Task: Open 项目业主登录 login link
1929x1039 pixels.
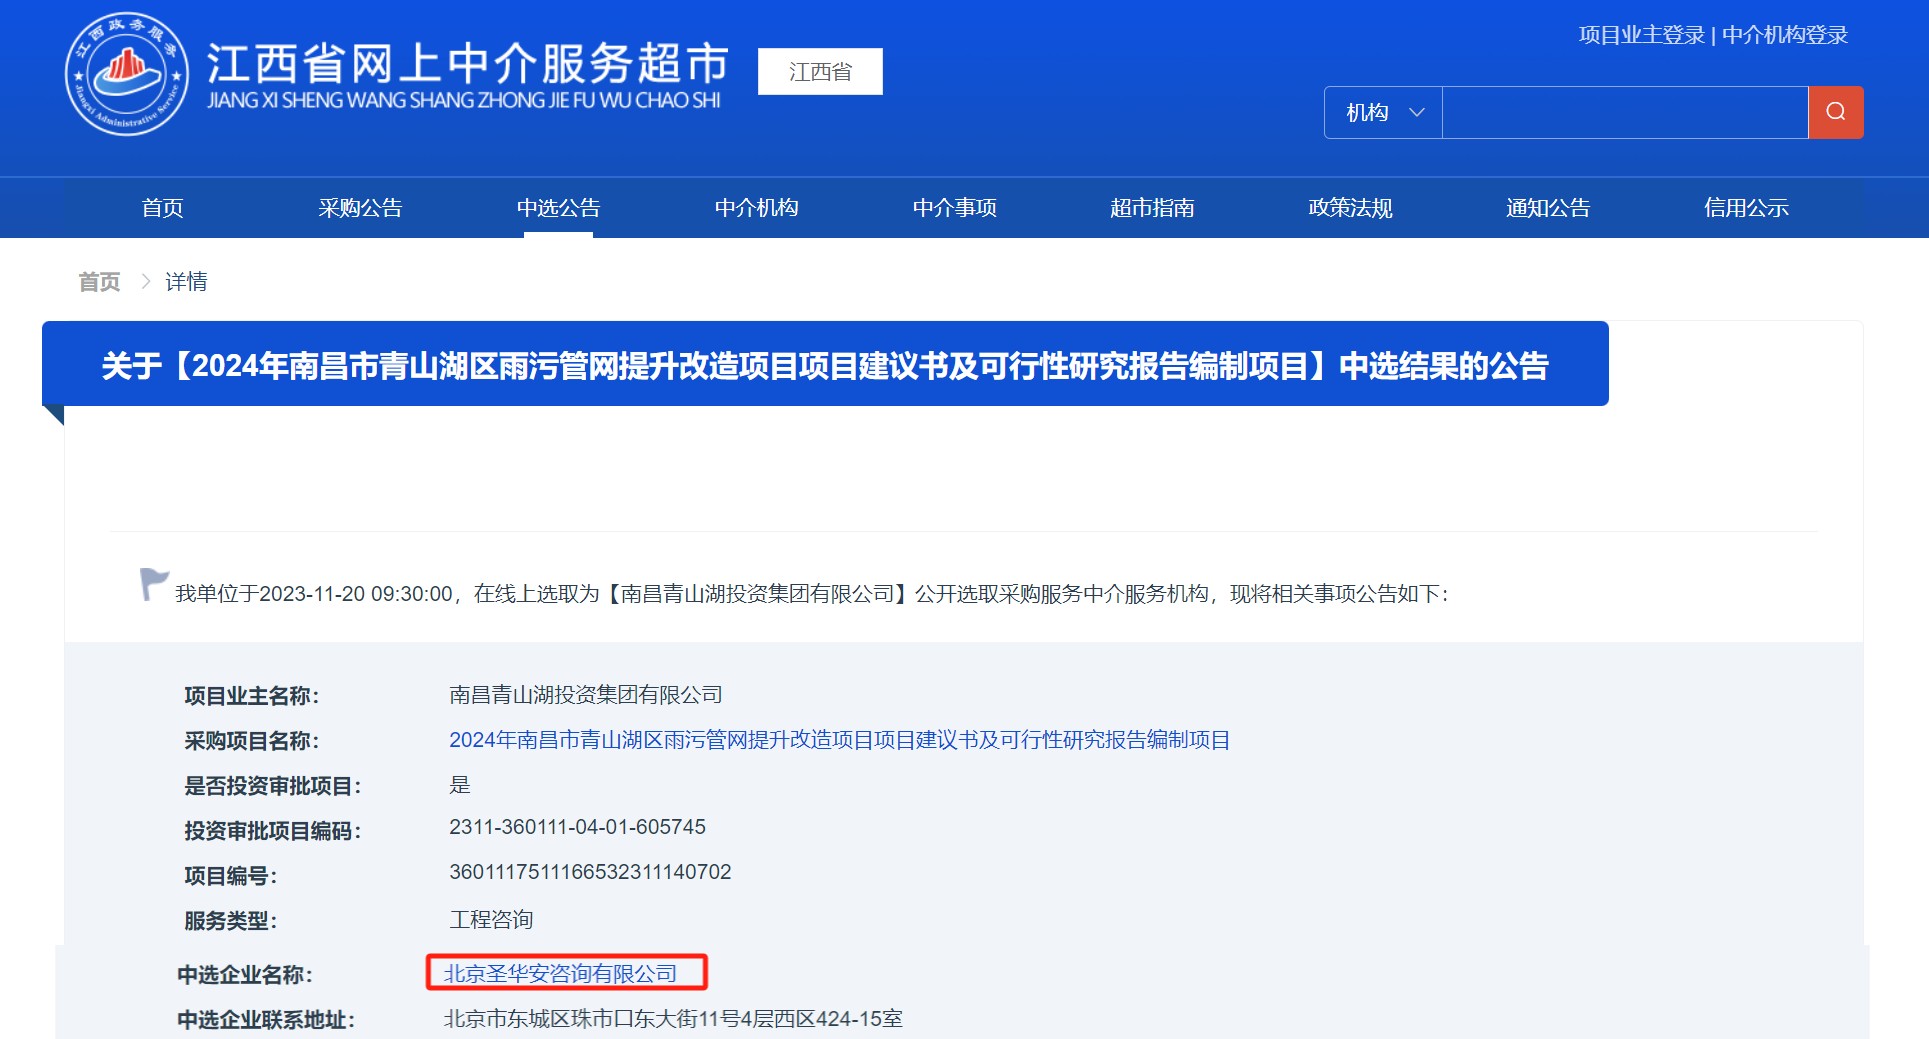Action: click(1641, 35)
